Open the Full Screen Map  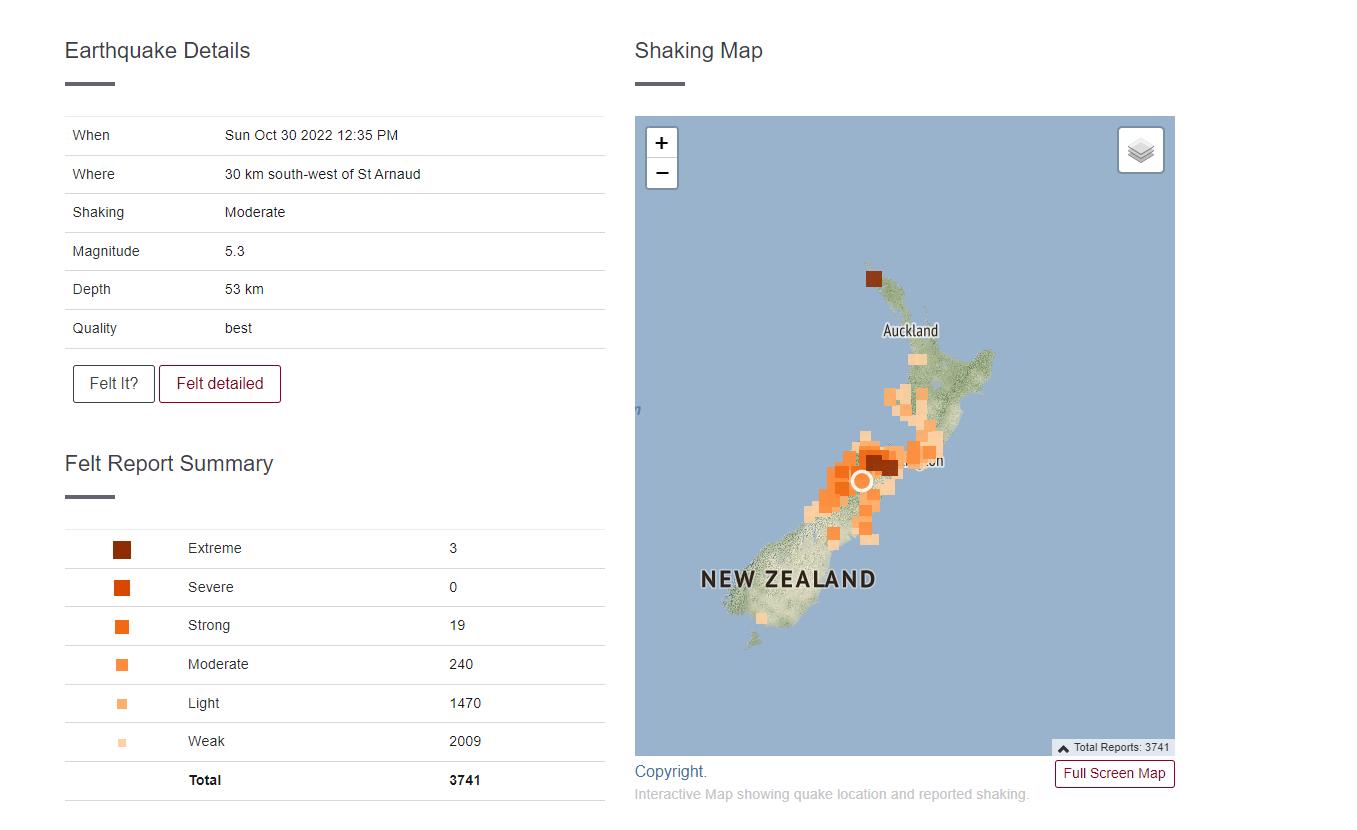1114,773
